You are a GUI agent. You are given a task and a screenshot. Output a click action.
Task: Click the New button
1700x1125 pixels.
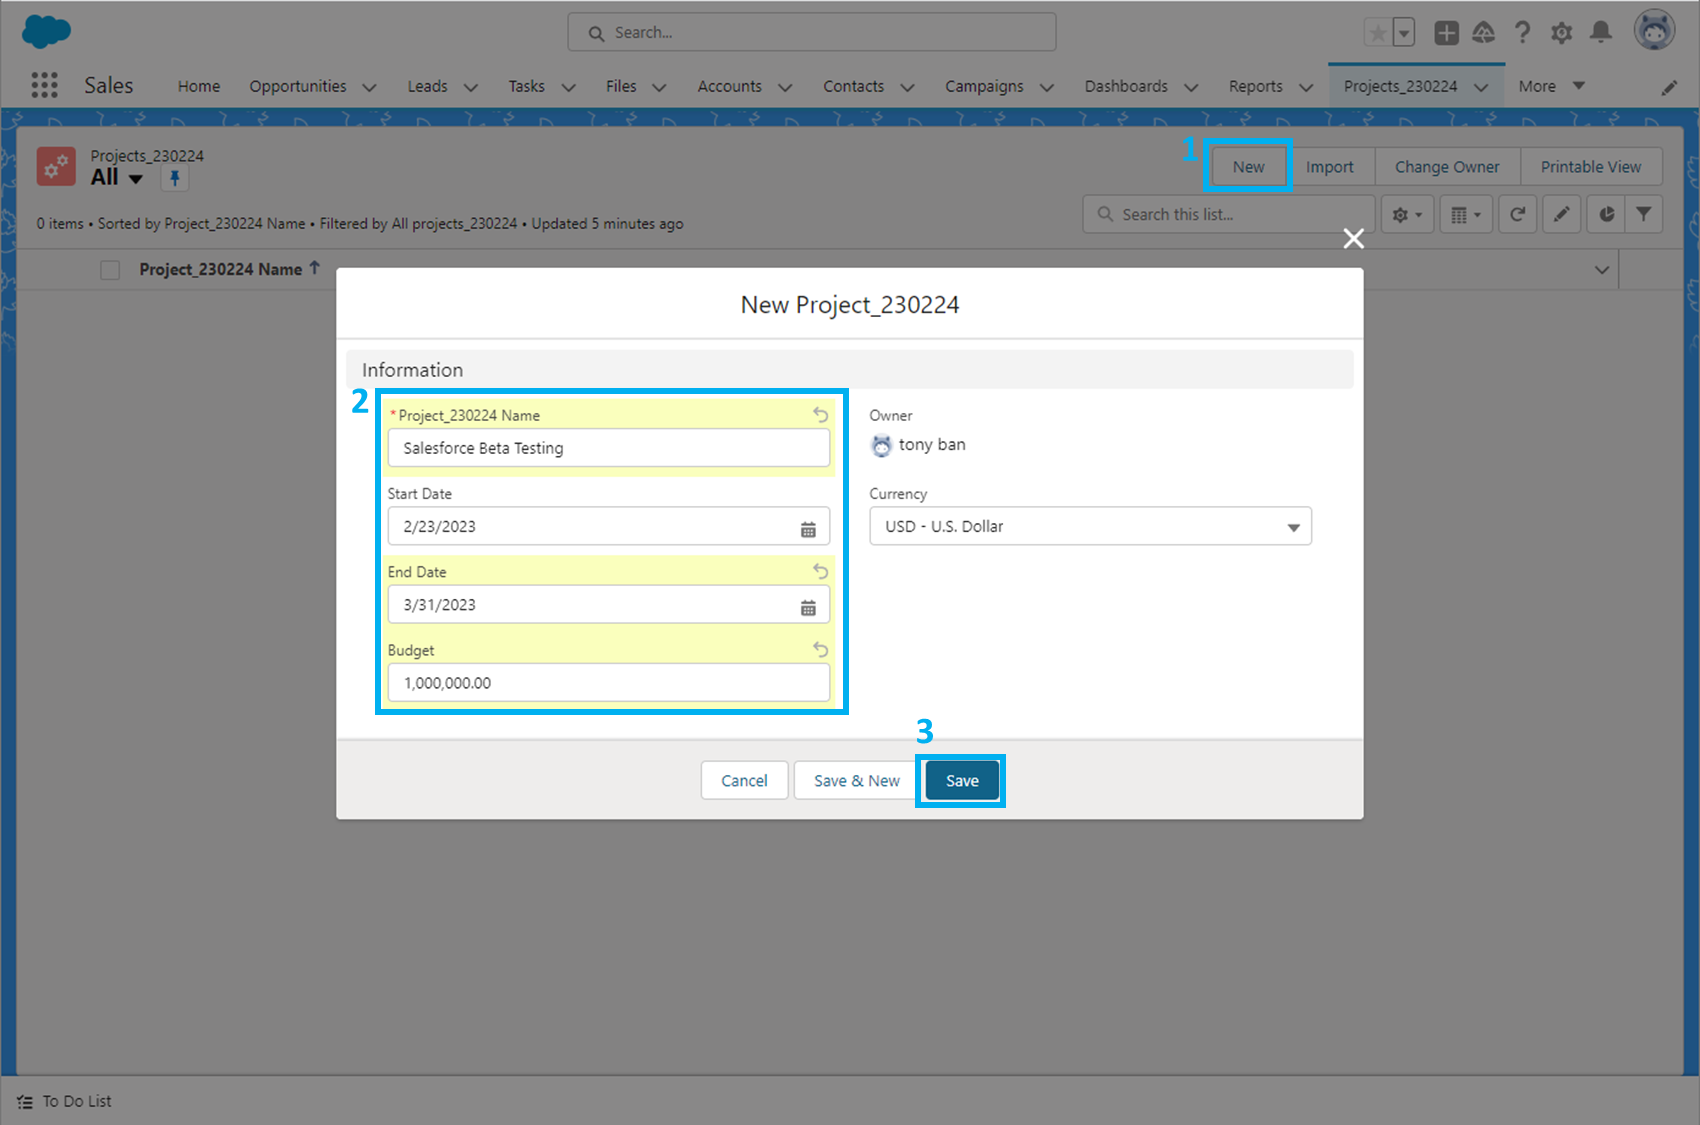click(x=1248, y=166)
